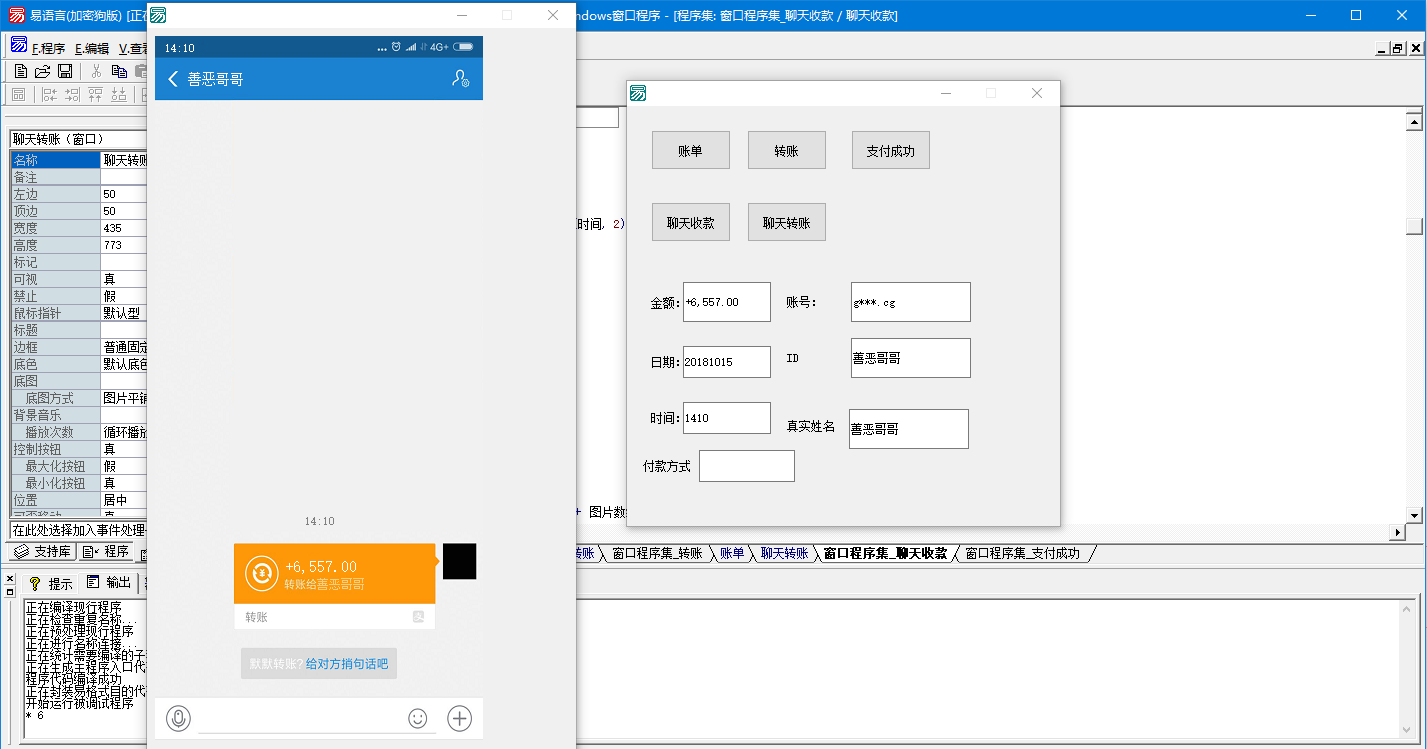Click the Open folder toolbar icon

point(42,71)
